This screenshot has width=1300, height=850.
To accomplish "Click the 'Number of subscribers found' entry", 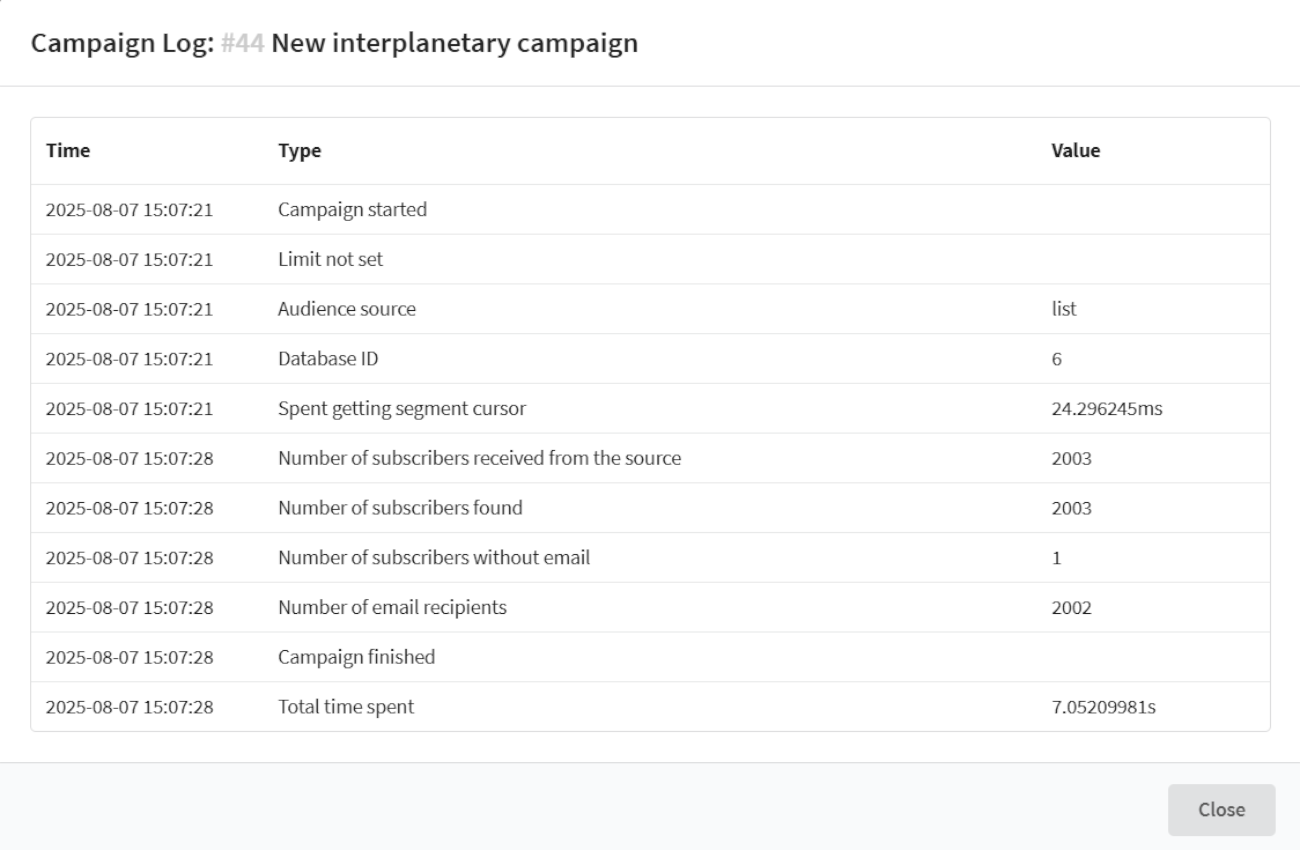I will (400, 508).
